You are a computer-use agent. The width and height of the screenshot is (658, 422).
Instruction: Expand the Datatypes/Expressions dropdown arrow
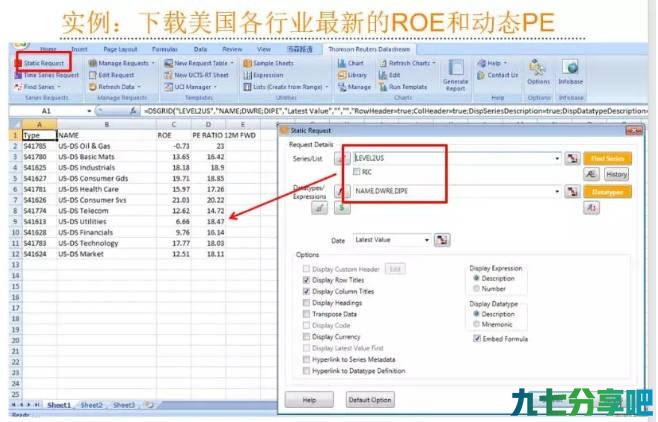point(557,191)
